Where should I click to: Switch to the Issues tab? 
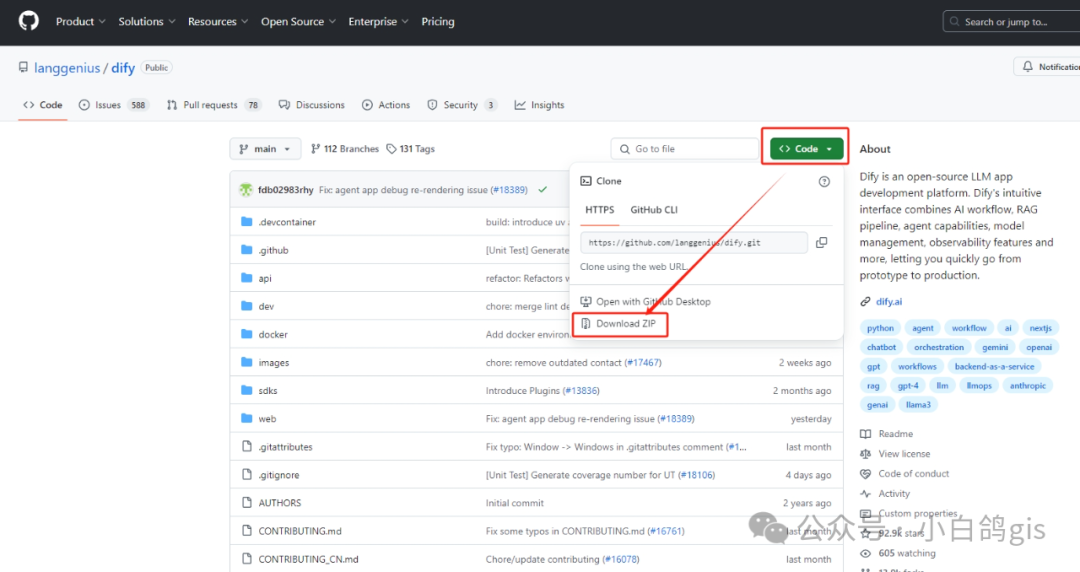pyautogui.click(x=112, y=105)
